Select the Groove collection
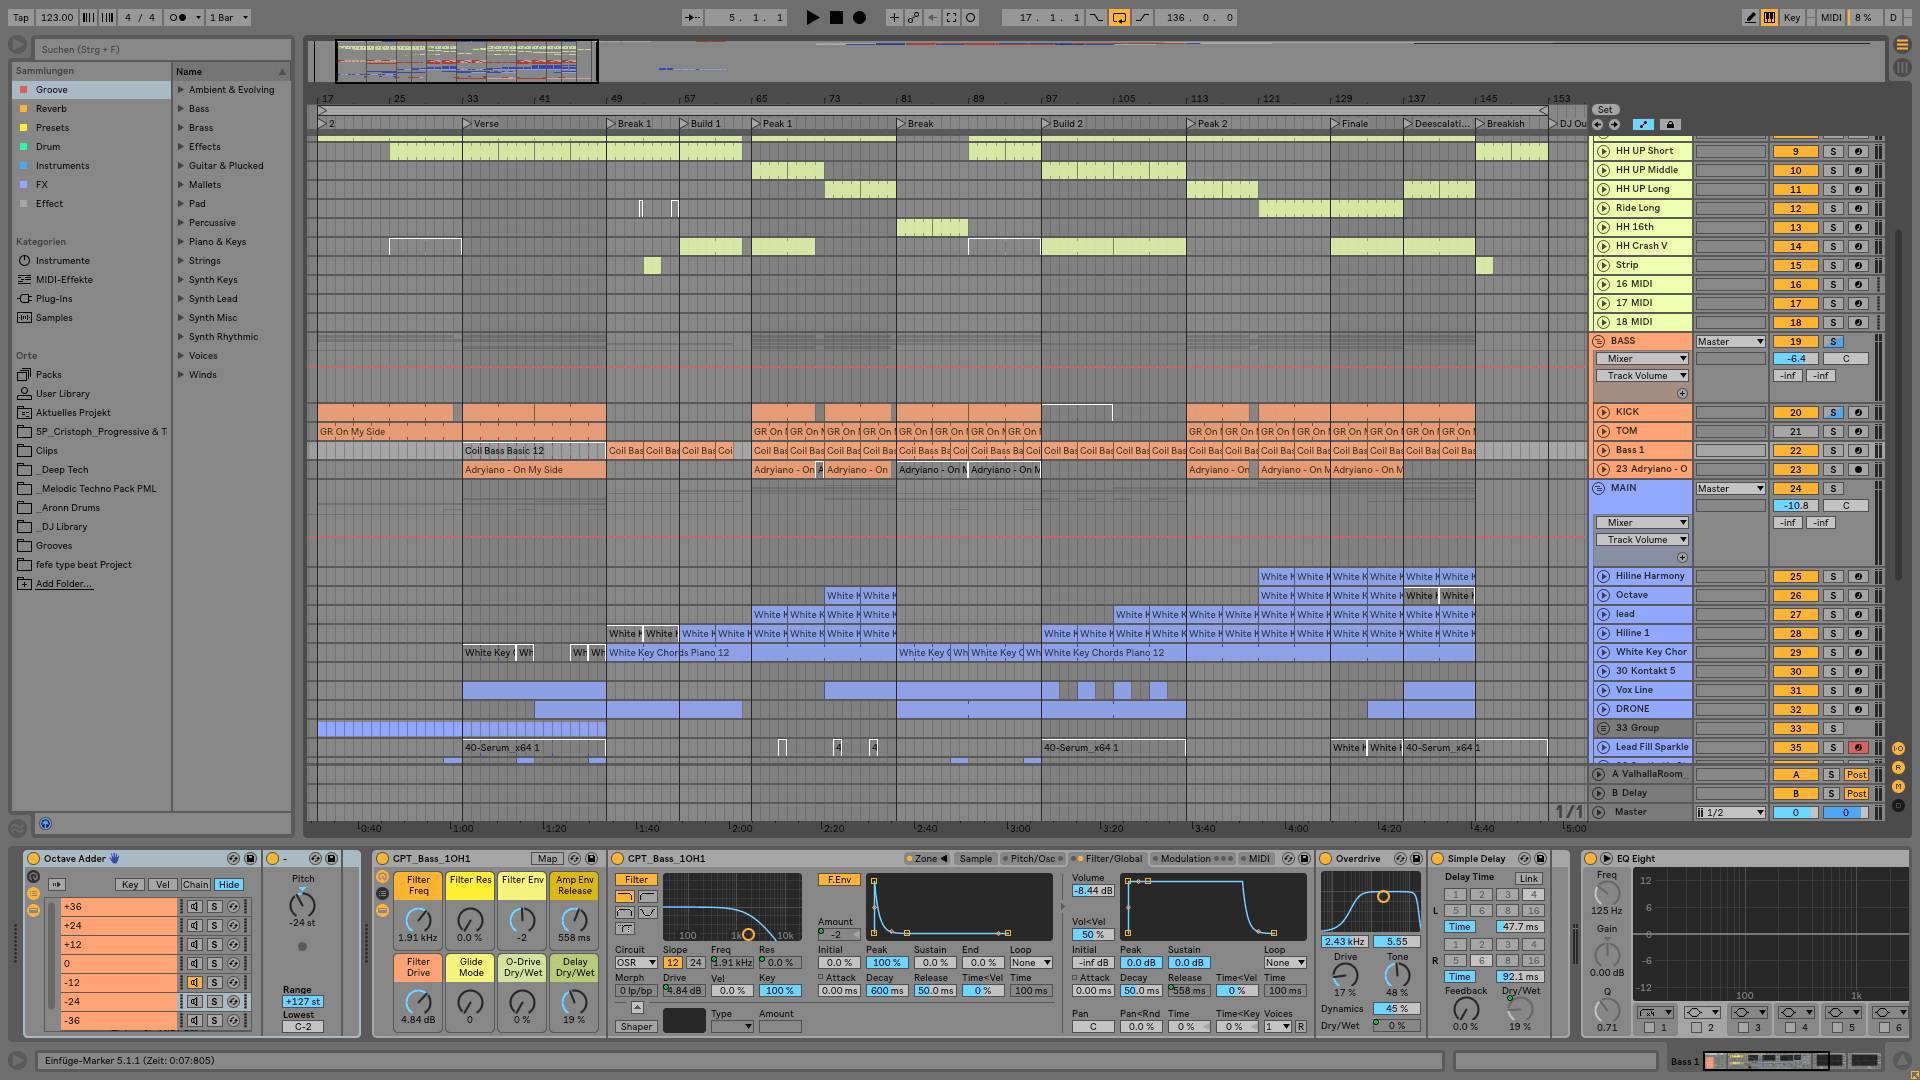This screenshot has width=1920, height=1080. click(91, 90)
